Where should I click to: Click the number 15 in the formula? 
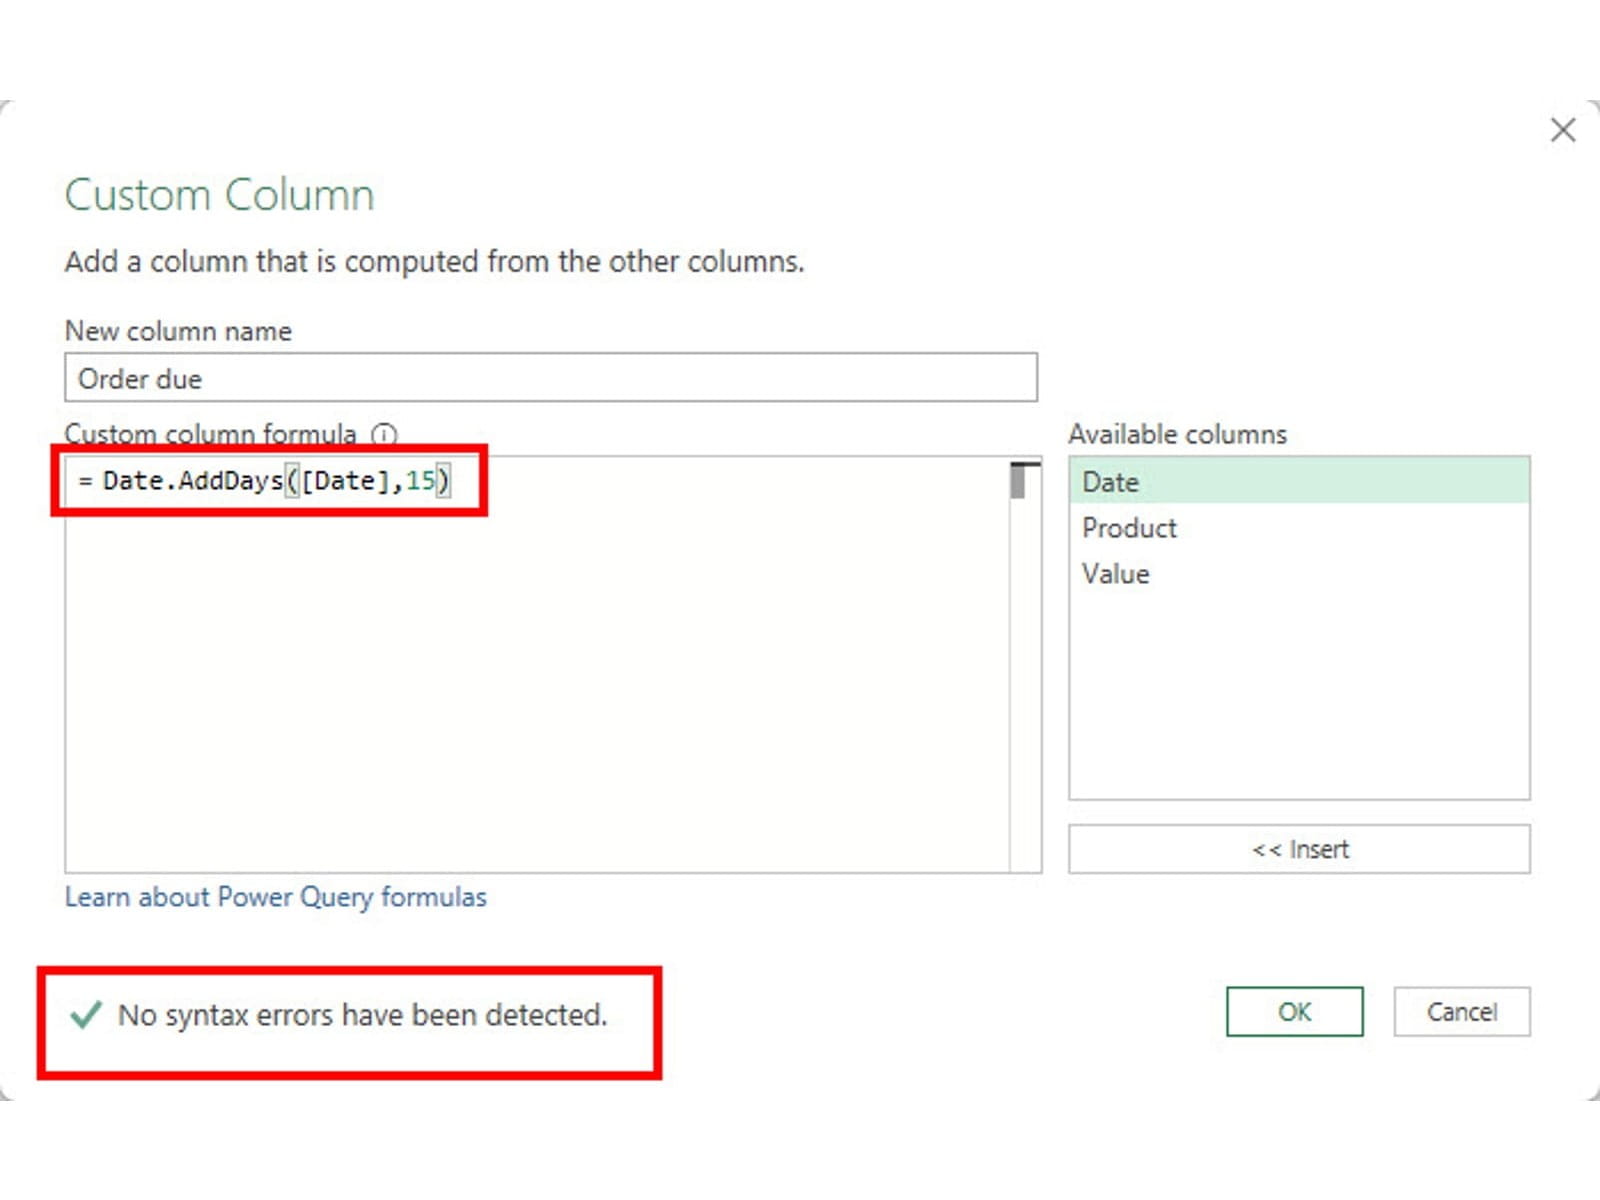click(420, 481)
